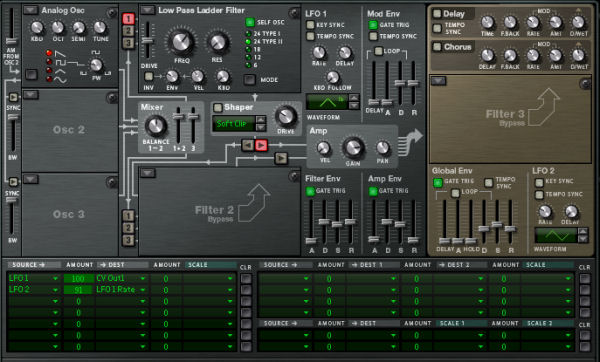This screenshot has width=600, height=362.
Task: Select square waveform in Analog Osc
Action: point(49,62)
